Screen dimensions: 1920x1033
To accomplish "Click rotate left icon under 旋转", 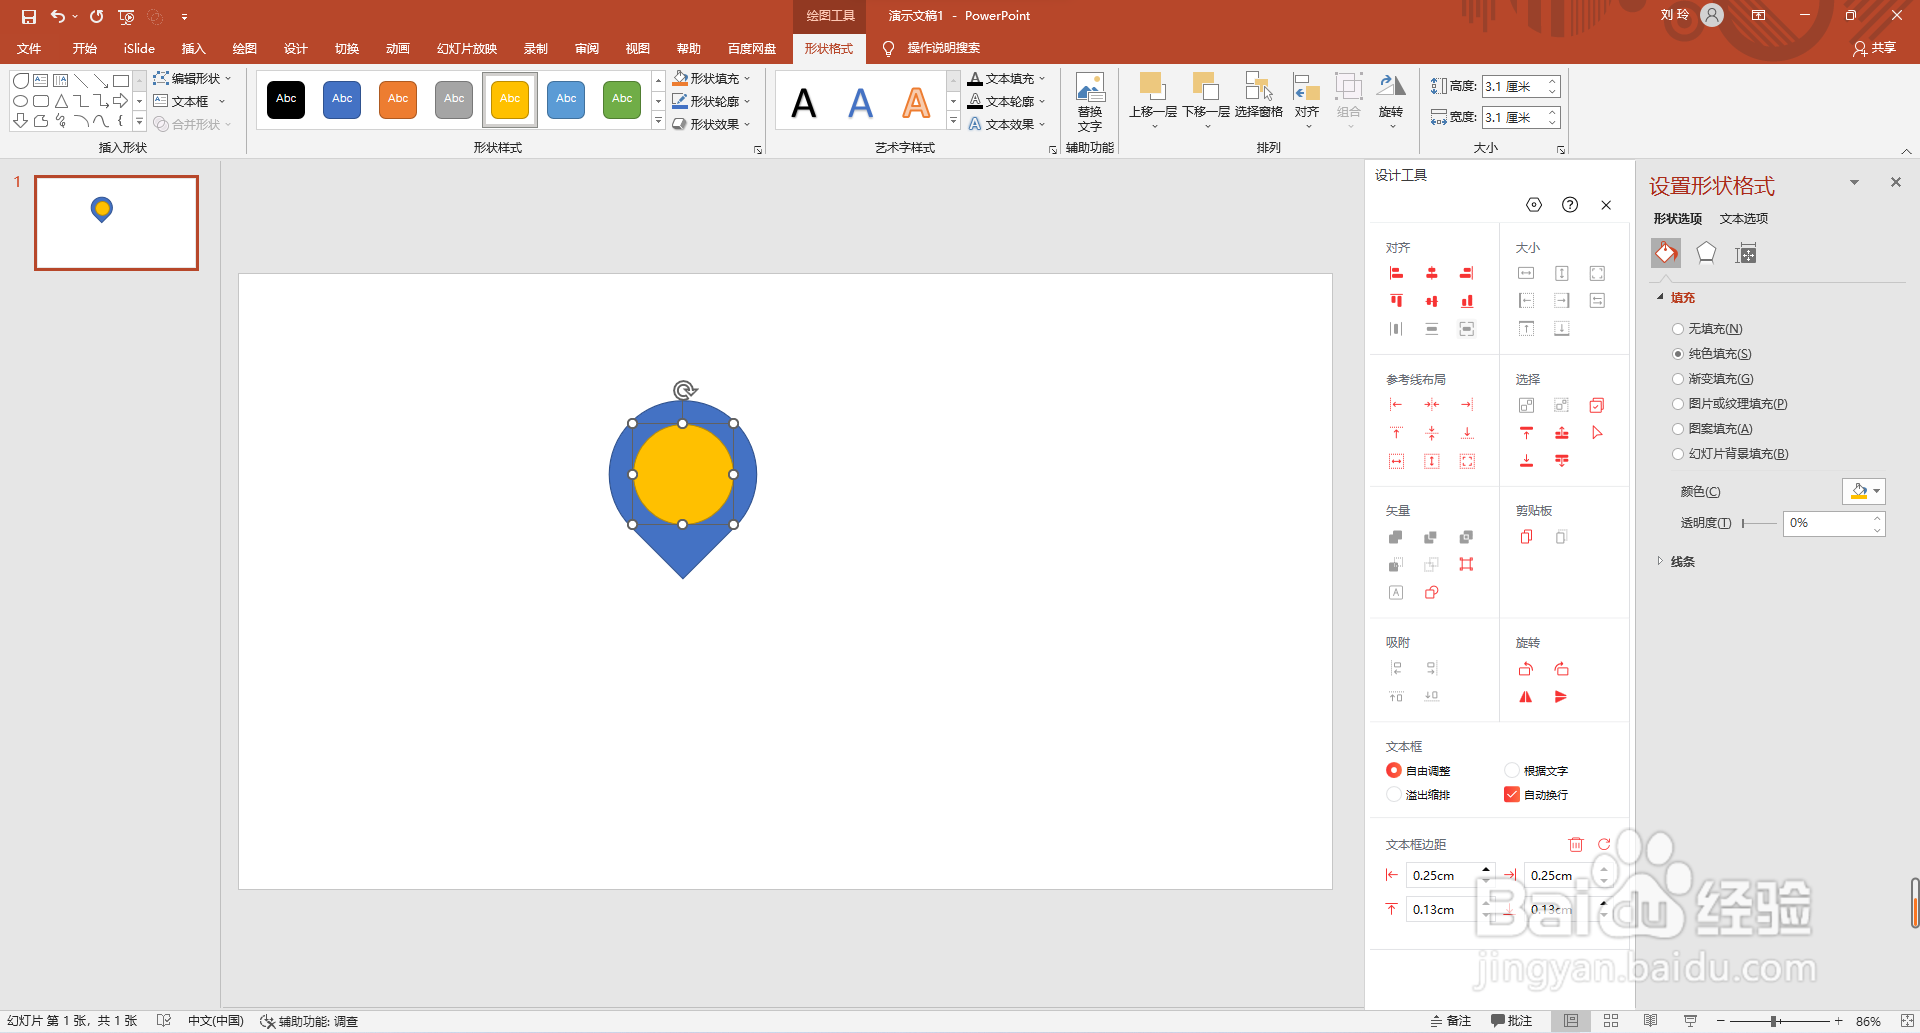I will pos(1526,669).
